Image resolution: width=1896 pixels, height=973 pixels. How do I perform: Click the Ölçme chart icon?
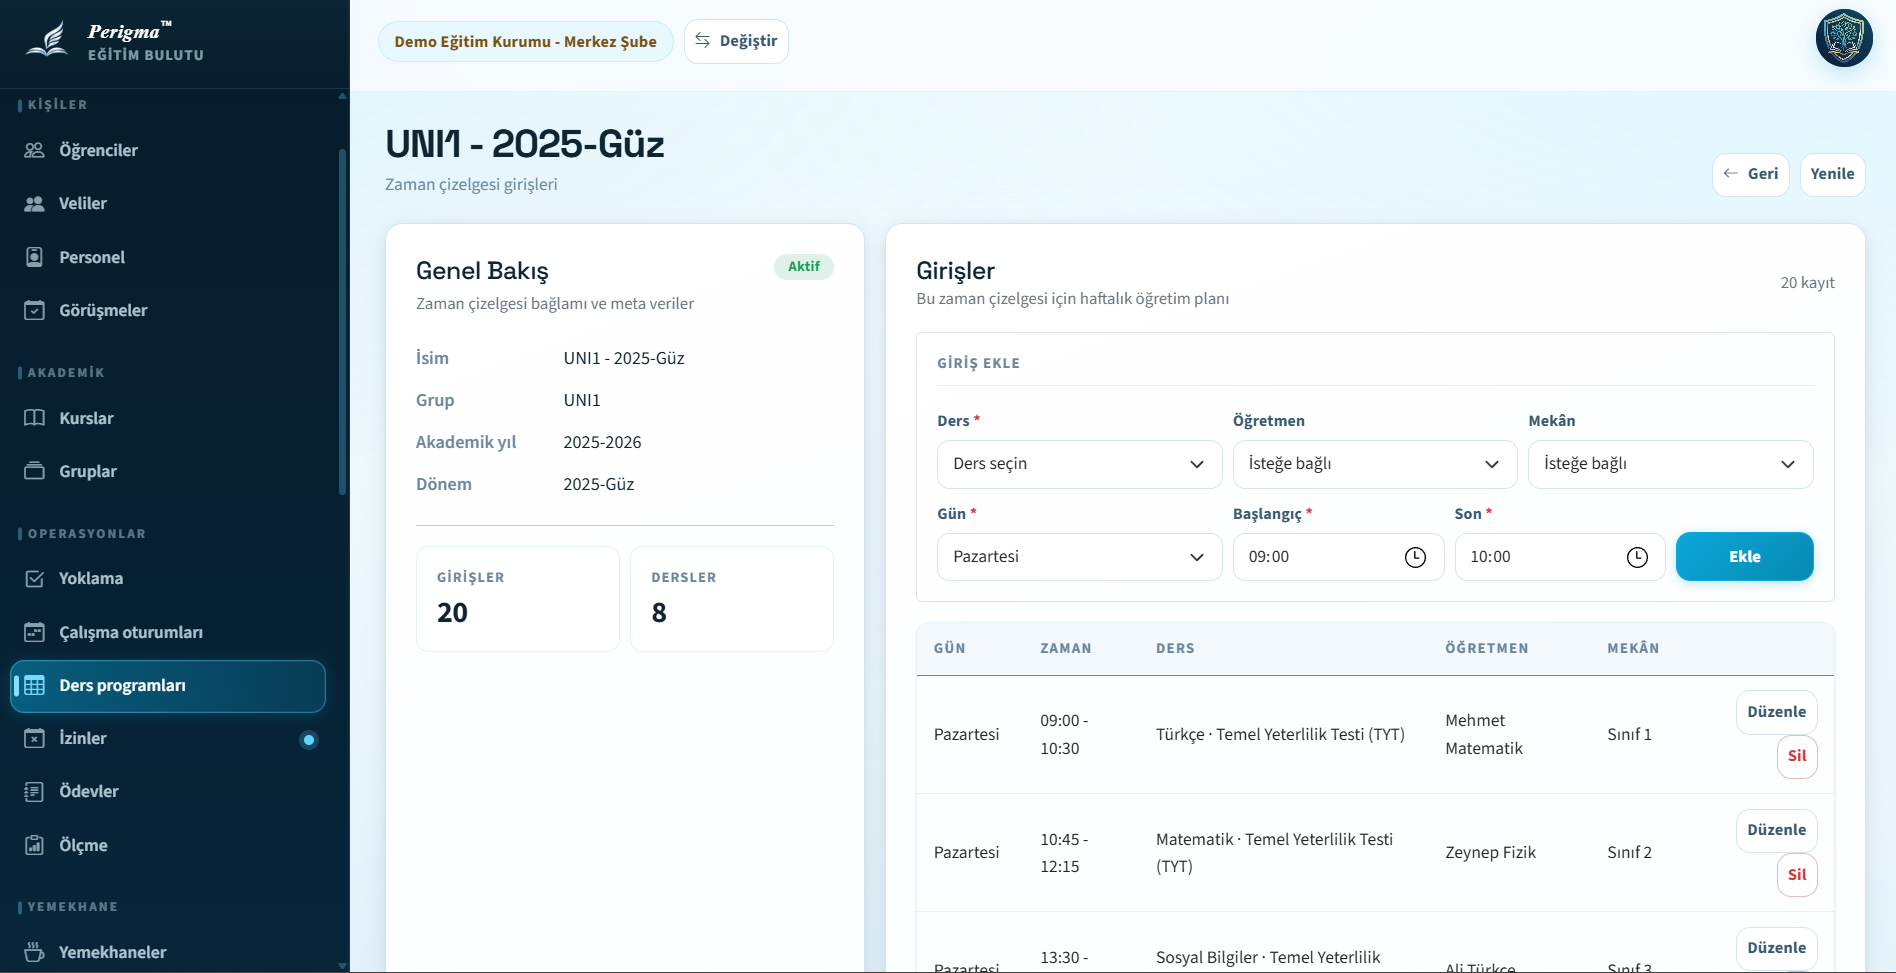34,845
